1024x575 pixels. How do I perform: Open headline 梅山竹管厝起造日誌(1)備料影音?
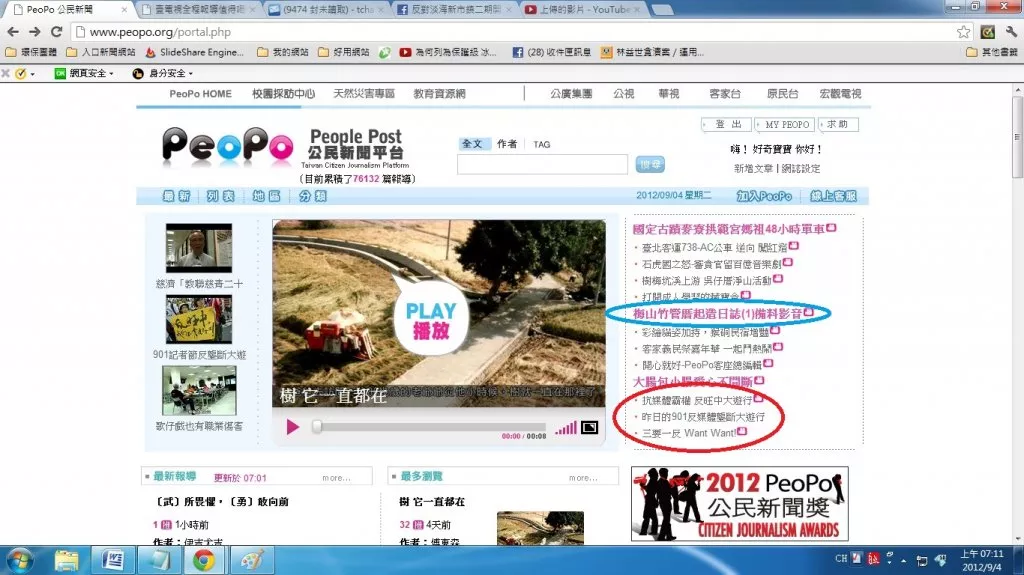[x=717, y=314]
